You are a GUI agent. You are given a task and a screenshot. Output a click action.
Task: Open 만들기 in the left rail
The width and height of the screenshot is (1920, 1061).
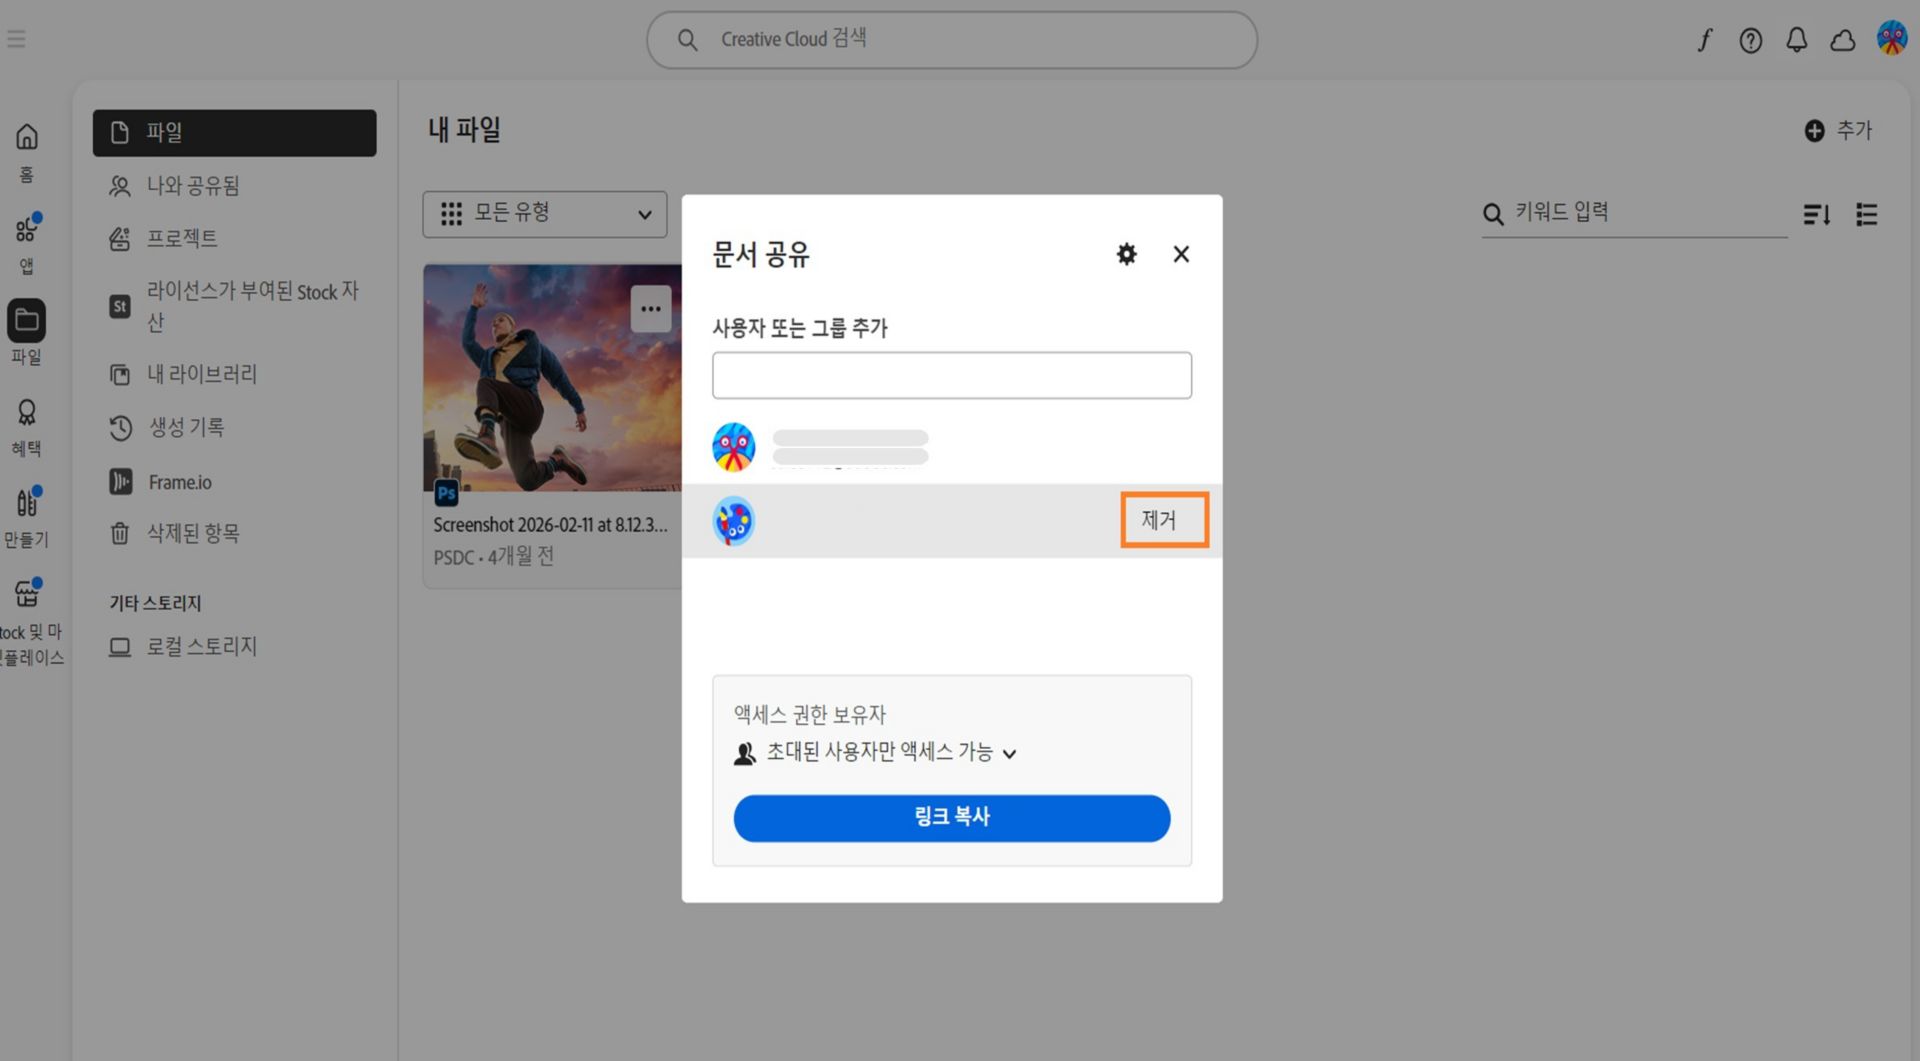(x=27, y=518)
